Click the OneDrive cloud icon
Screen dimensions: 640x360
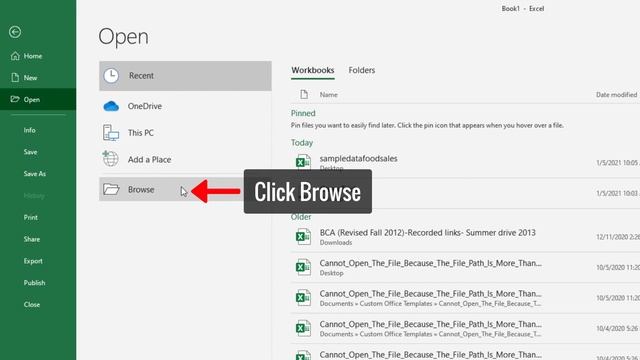pyautogui.click(x=111, y=106)
